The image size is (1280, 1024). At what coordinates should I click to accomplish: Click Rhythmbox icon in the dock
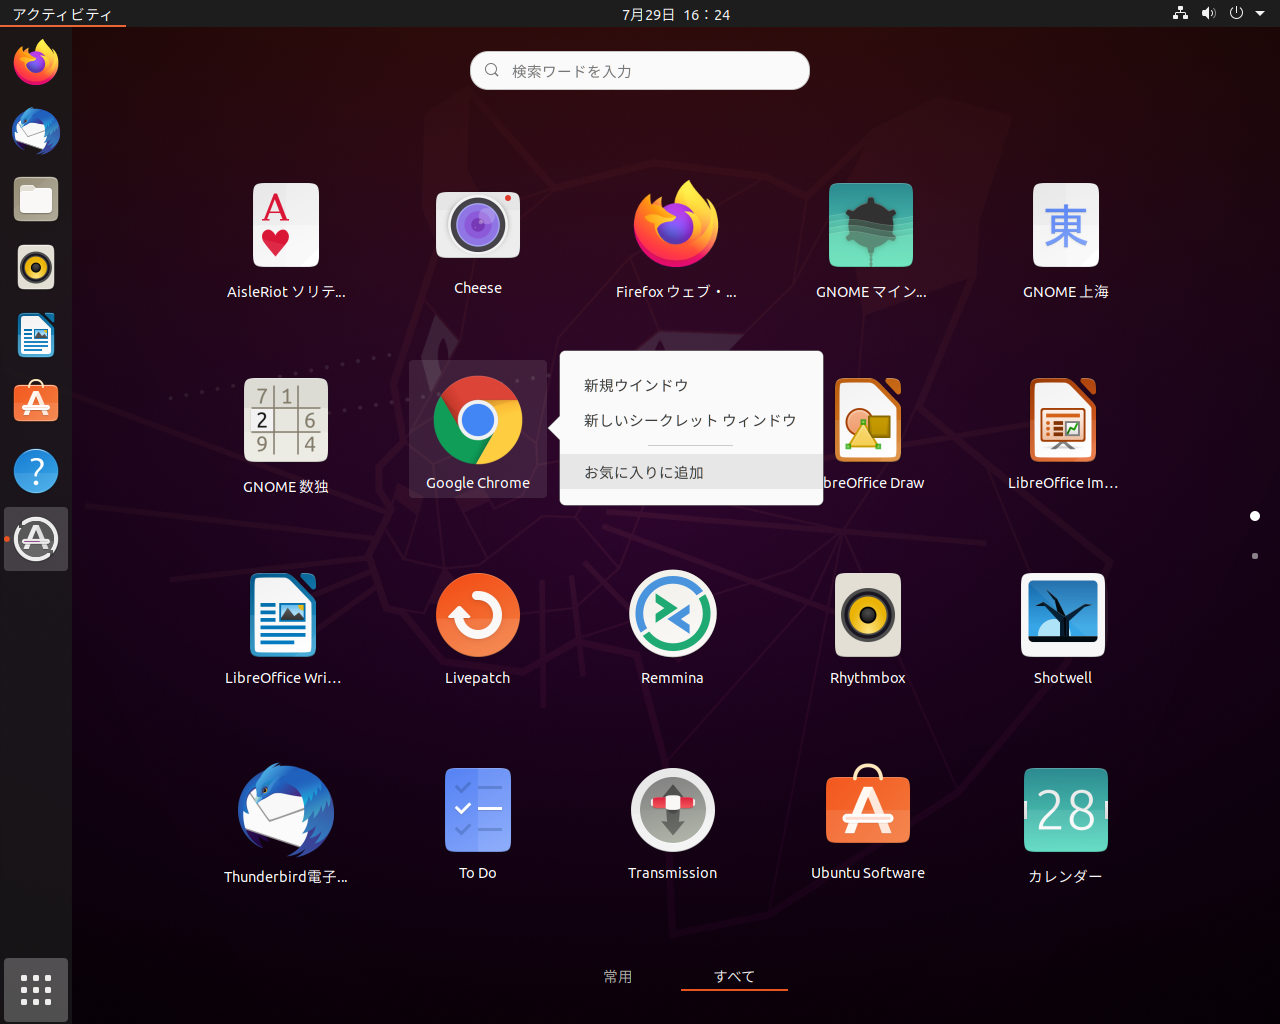point(36,267)
